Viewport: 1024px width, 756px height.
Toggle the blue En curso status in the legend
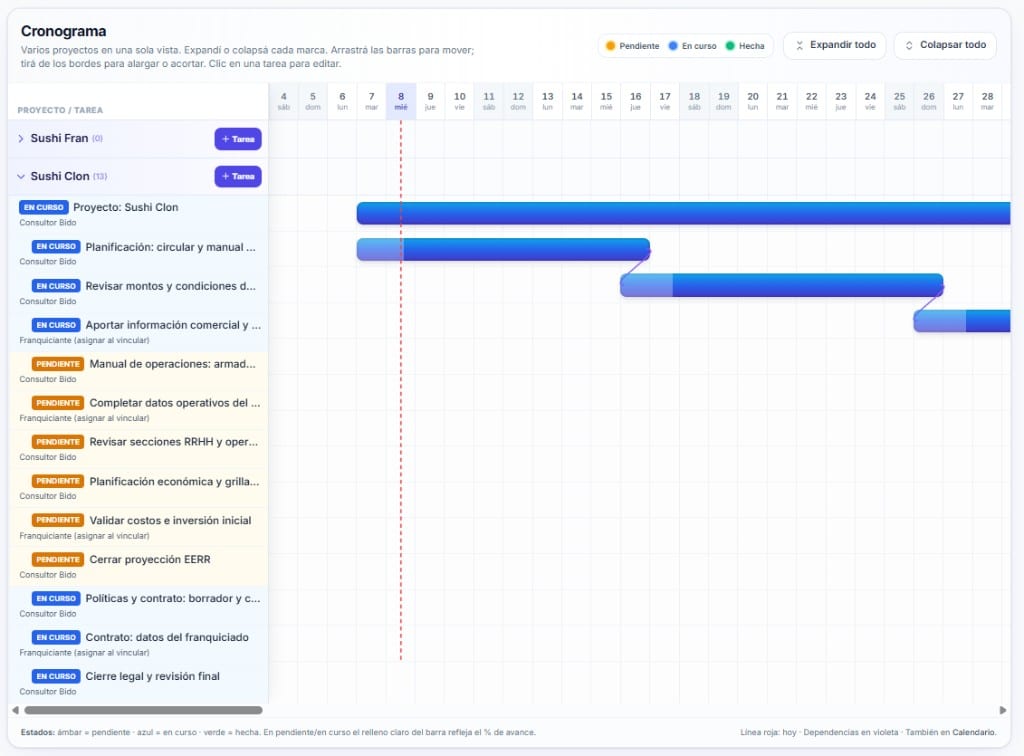(694, 45)
